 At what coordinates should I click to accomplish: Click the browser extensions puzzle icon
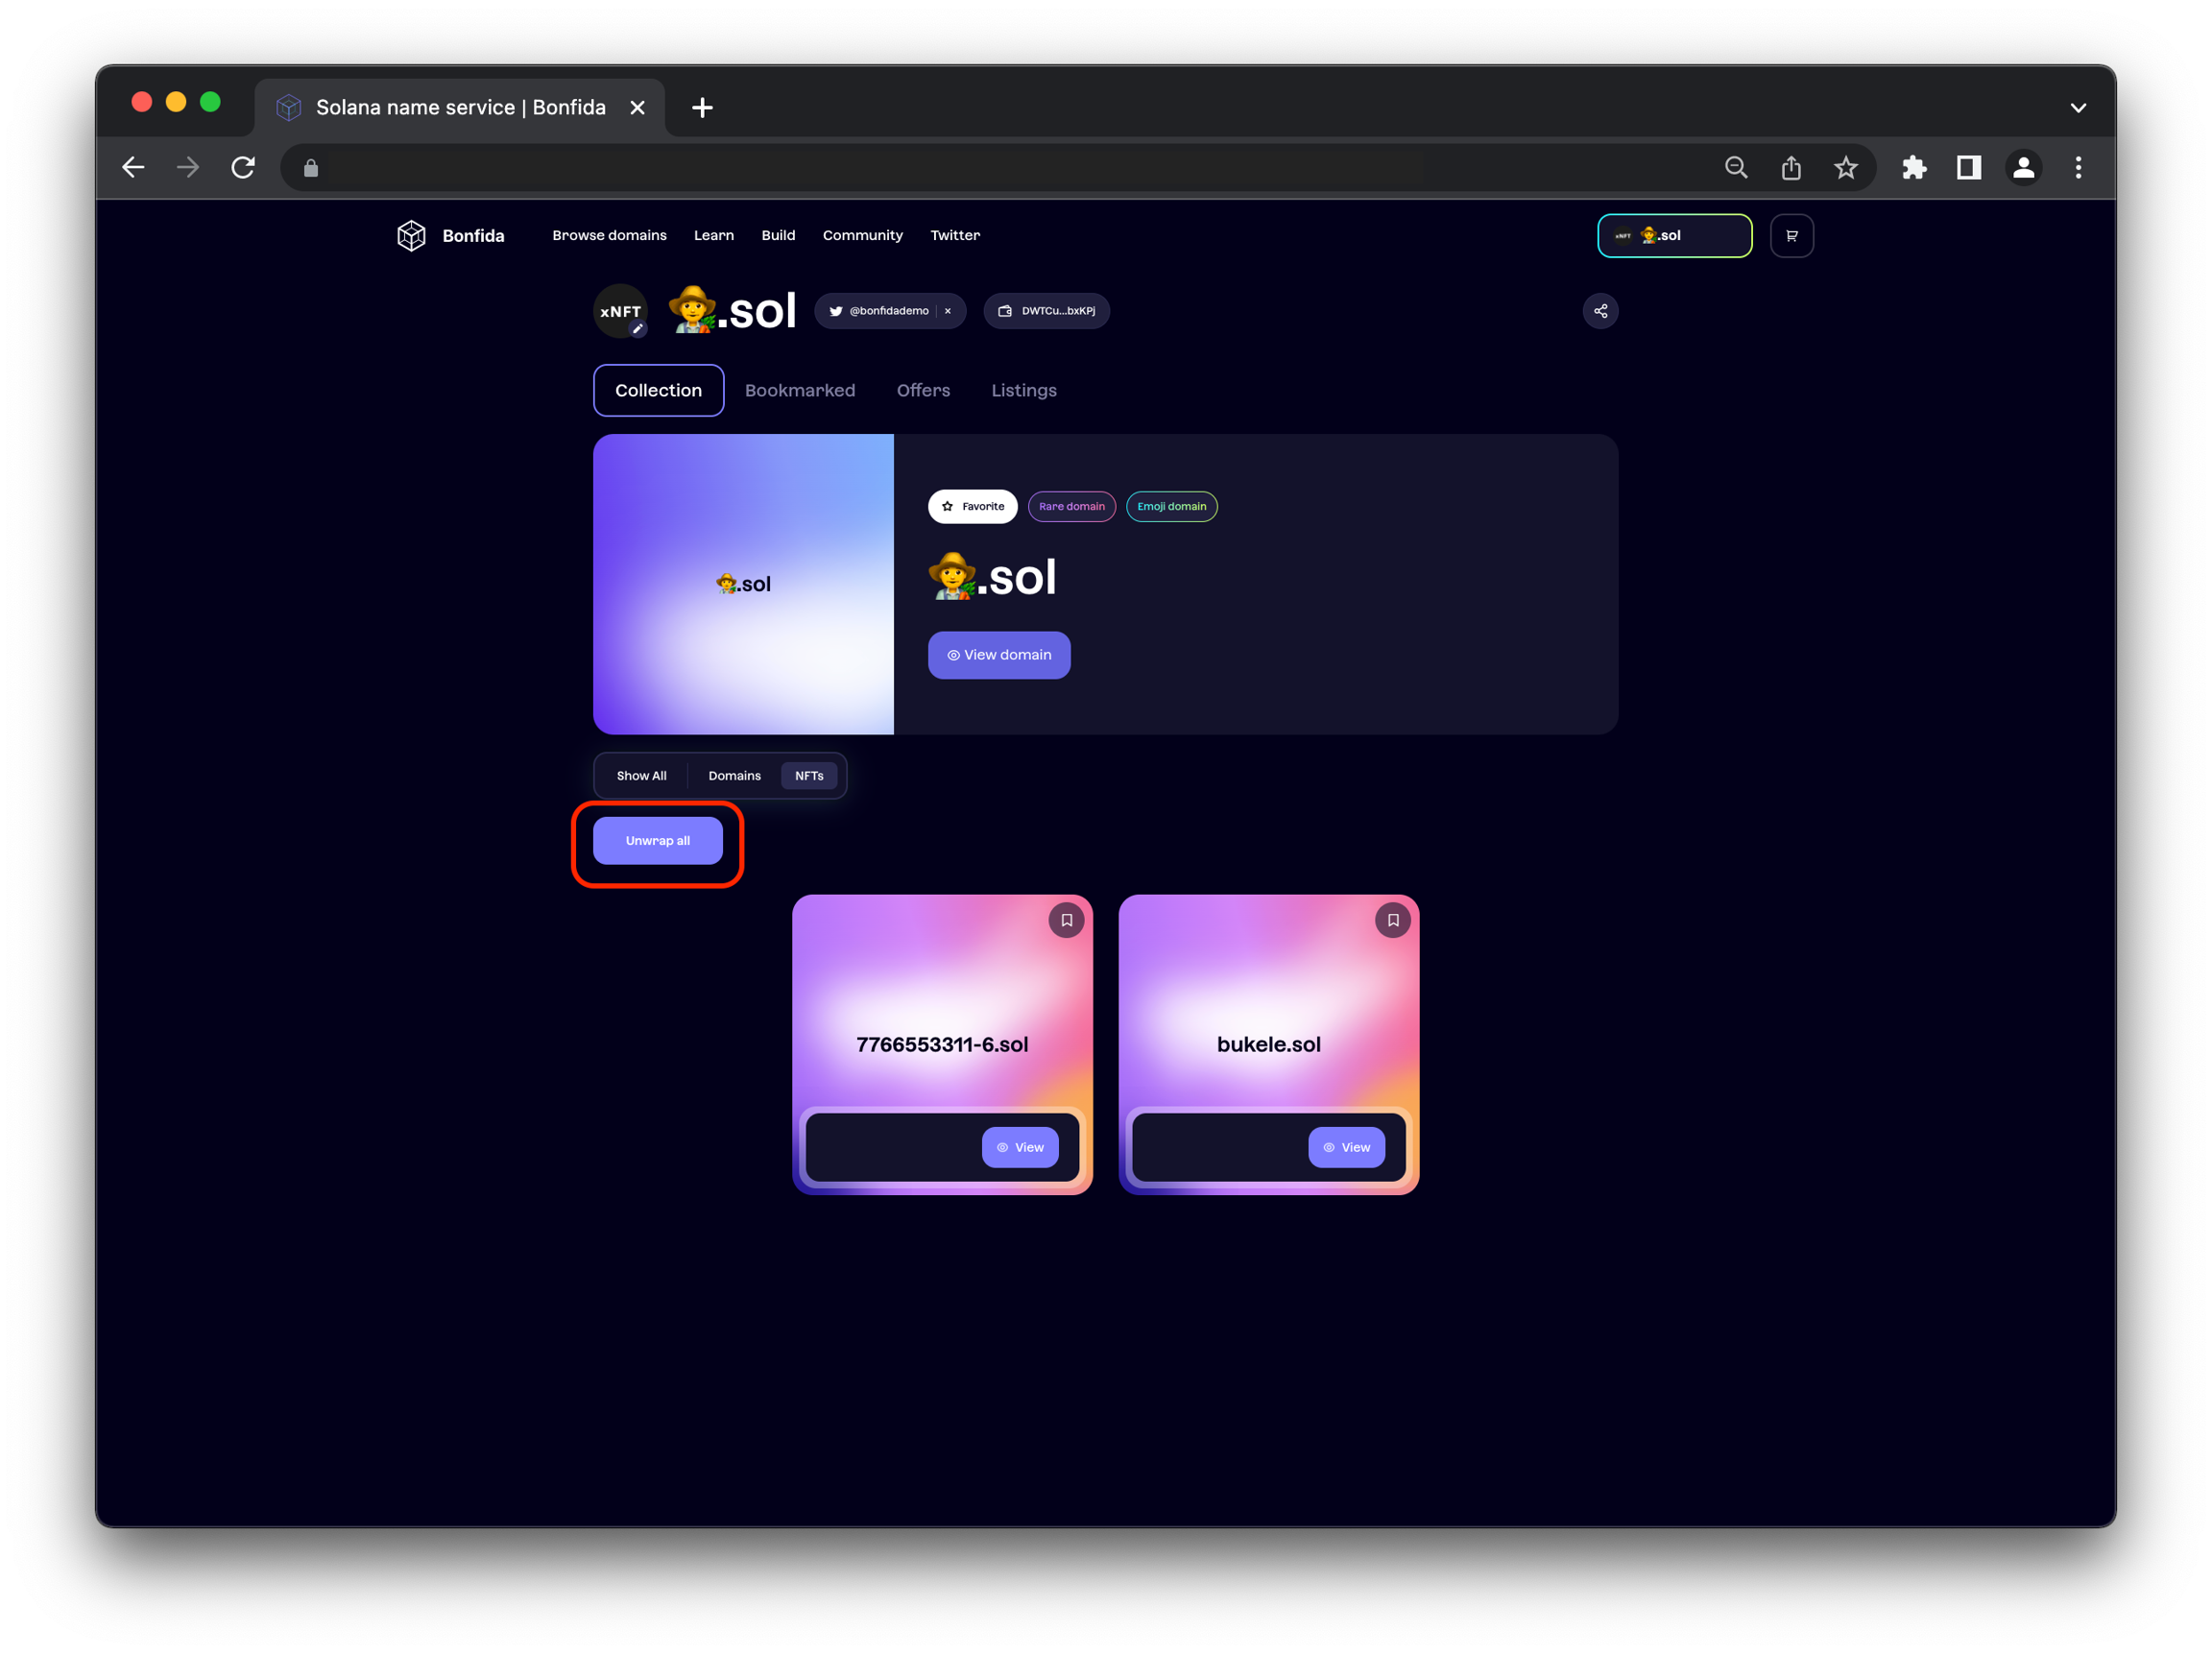(1914, 168)
